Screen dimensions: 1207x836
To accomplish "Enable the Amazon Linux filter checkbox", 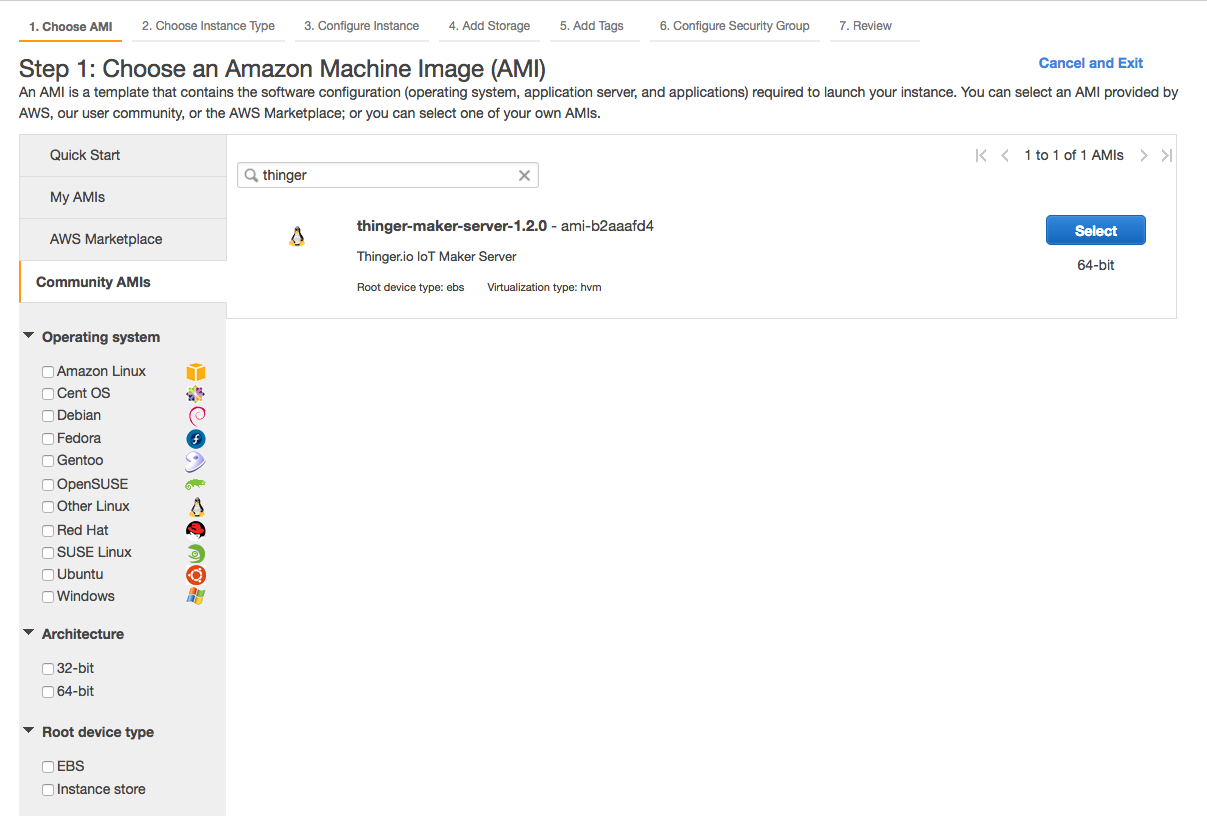I will pyautogui.click(x=48, y=372).
